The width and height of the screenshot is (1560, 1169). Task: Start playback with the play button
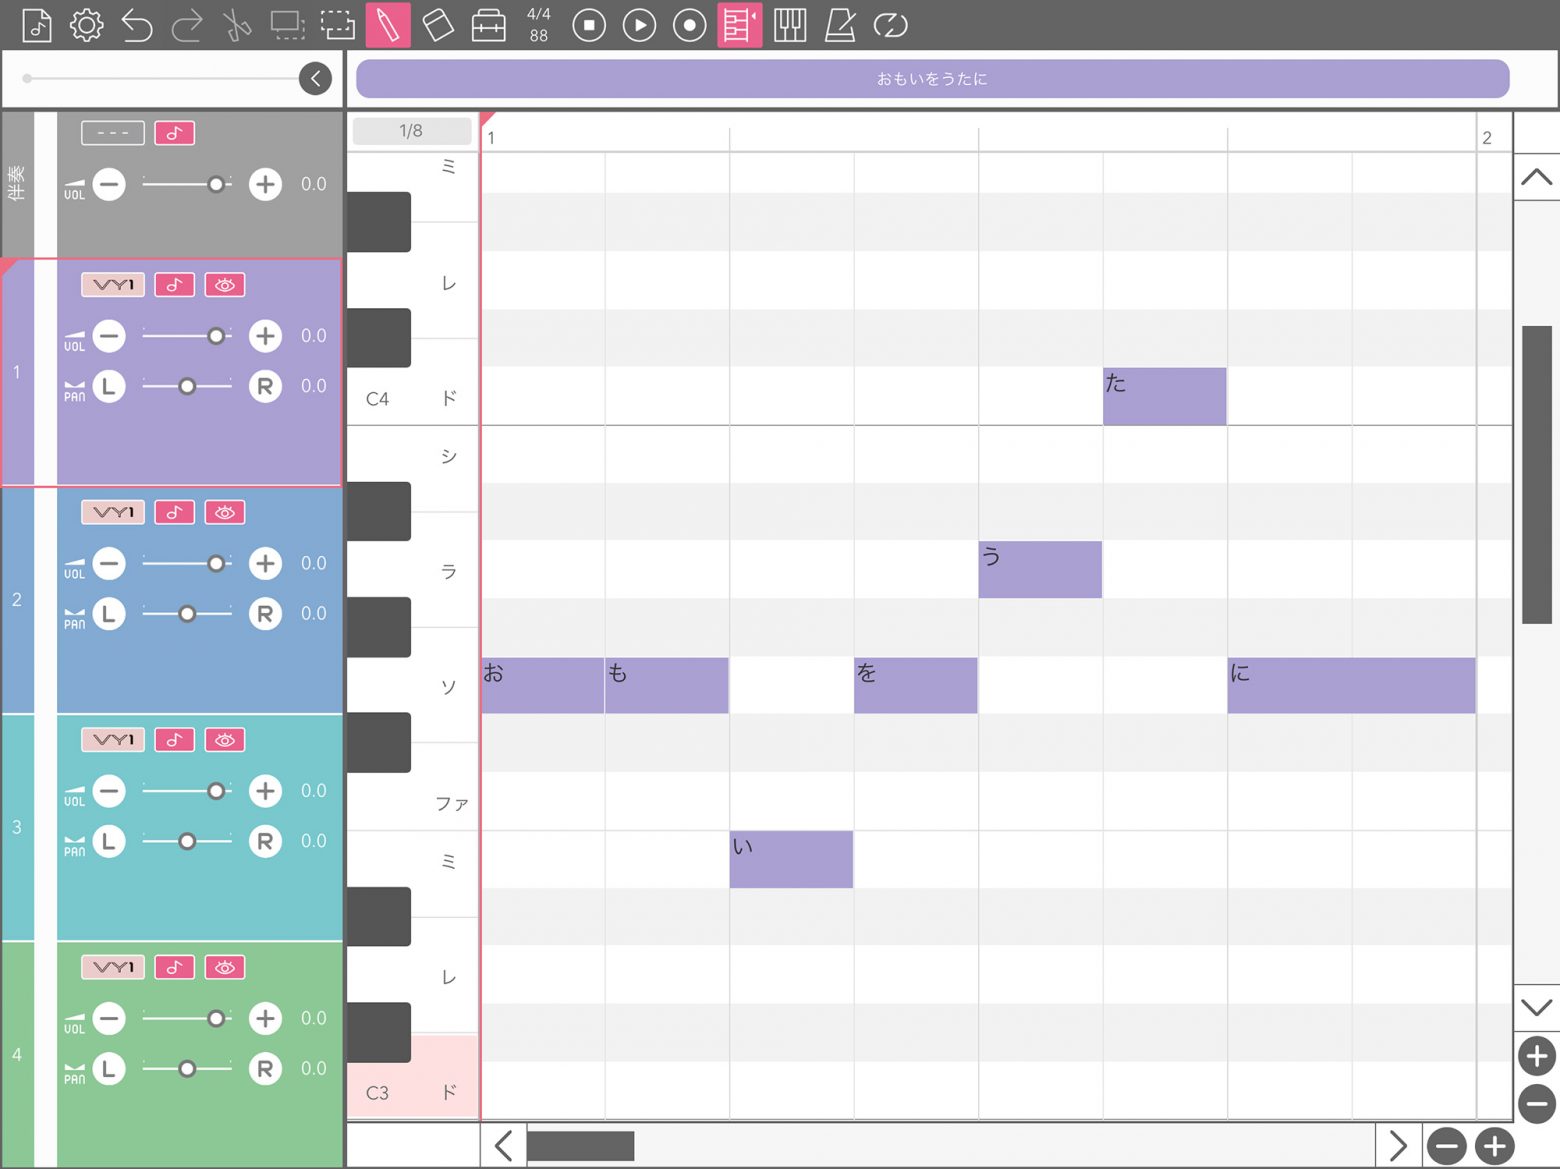pyautogui.click(x=639, y=25)
